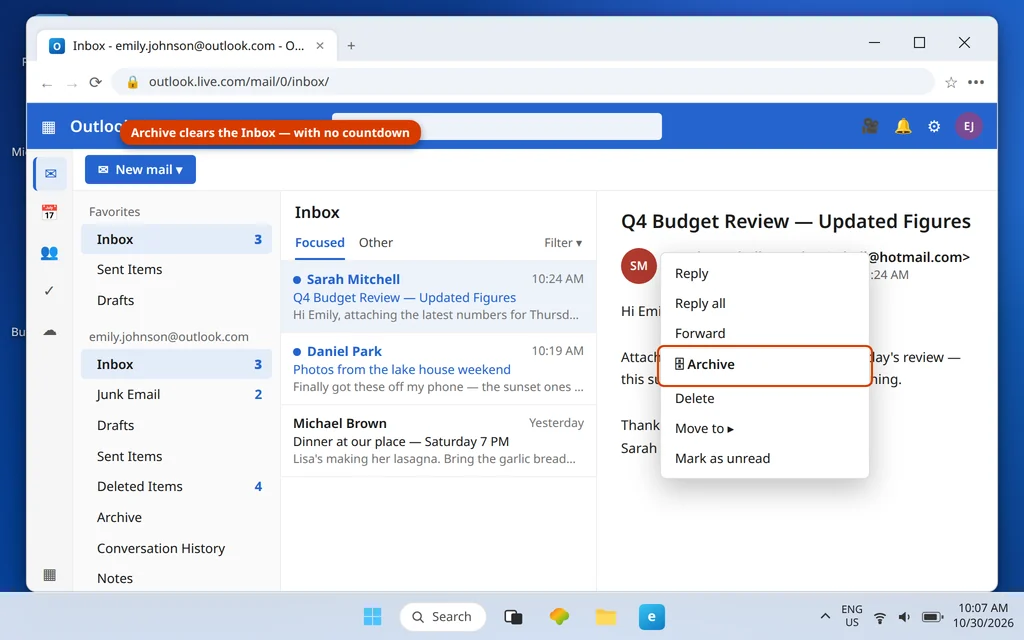1024x640 pixels.
Task: Open the Calendar icon in sidebar
Action: 49,212
